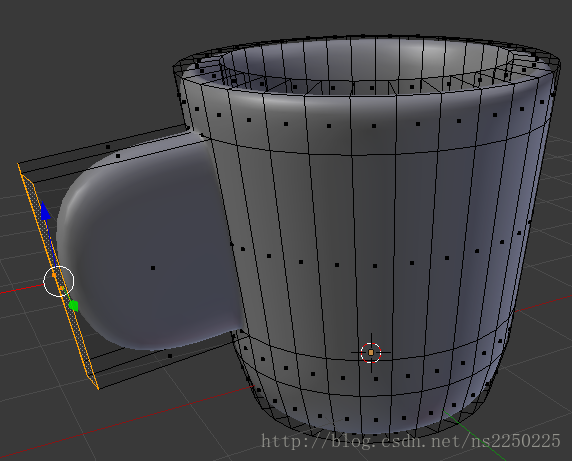Click the white circle at the manipulator center
Image resolution: width=572 pixels, height=461 pixels.
59,281
